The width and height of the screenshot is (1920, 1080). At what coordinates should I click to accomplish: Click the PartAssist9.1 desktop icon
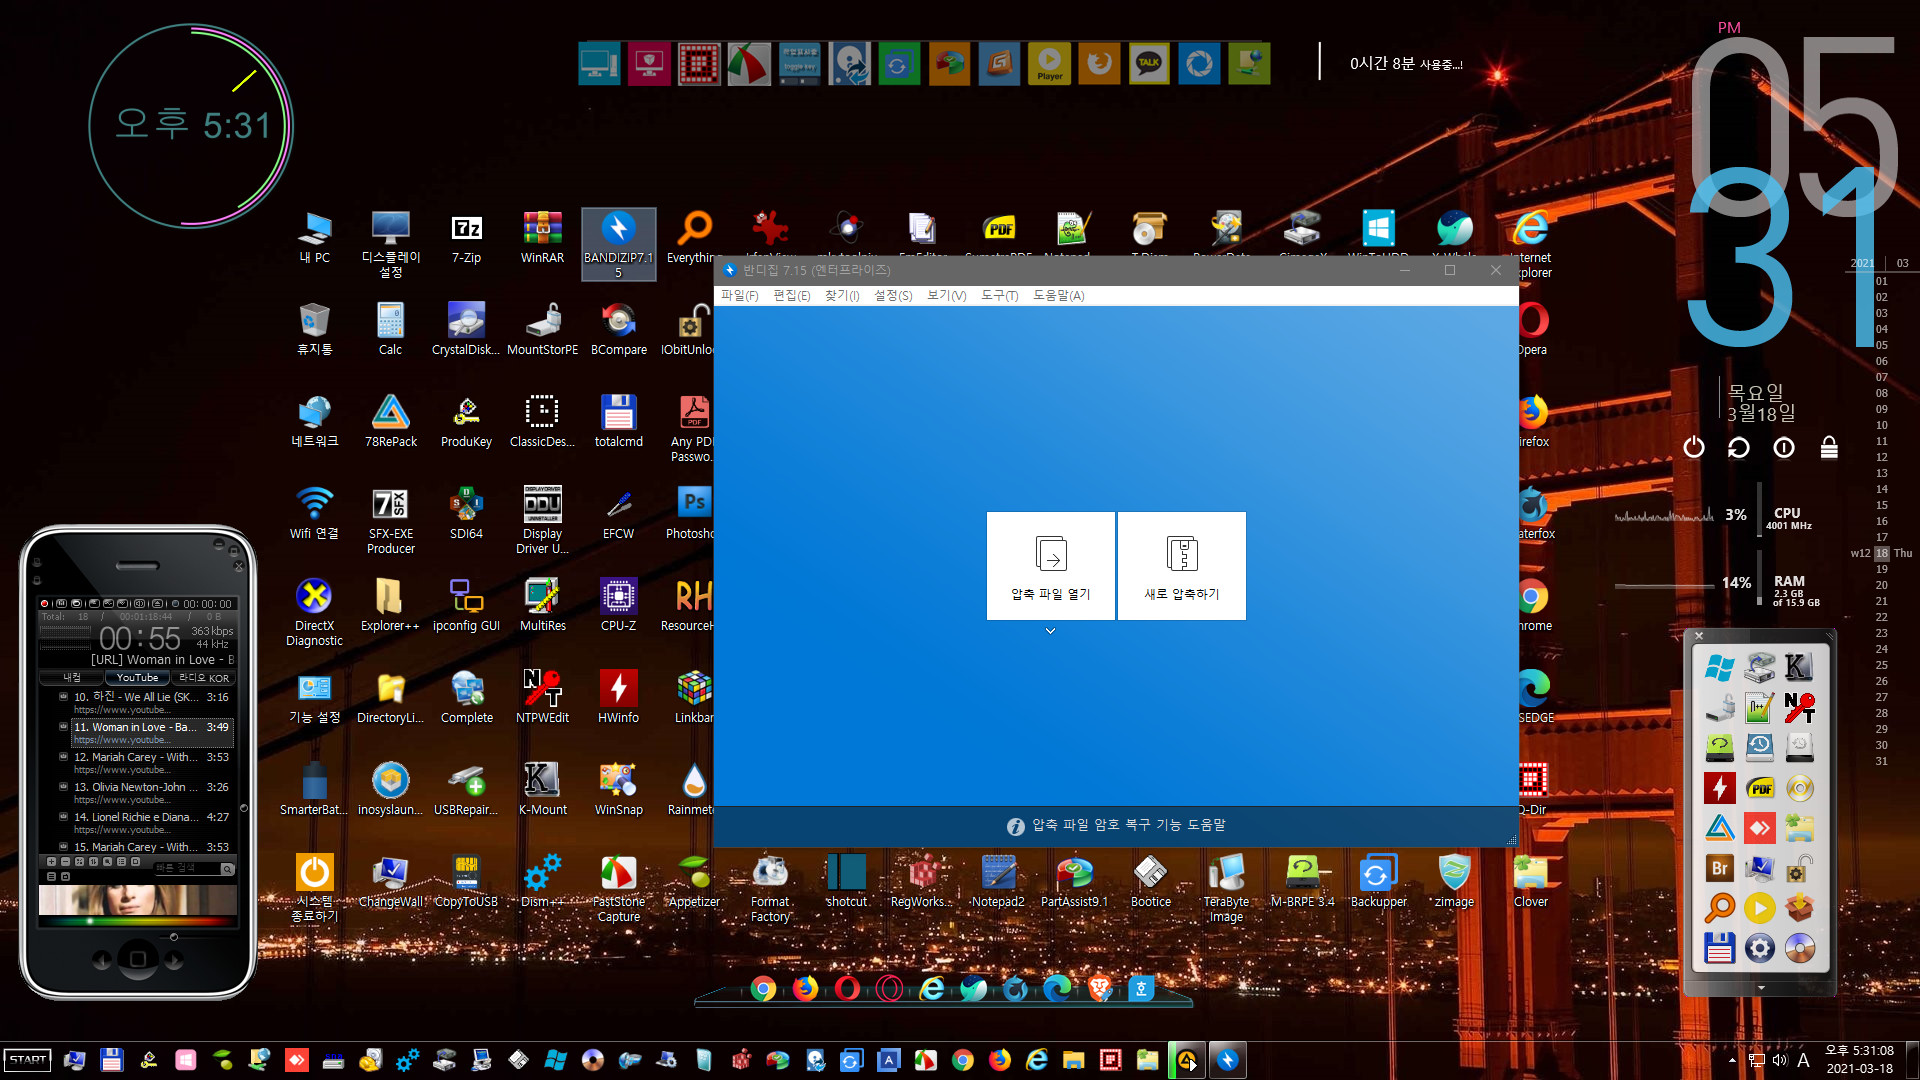(x=1074, y=882)
